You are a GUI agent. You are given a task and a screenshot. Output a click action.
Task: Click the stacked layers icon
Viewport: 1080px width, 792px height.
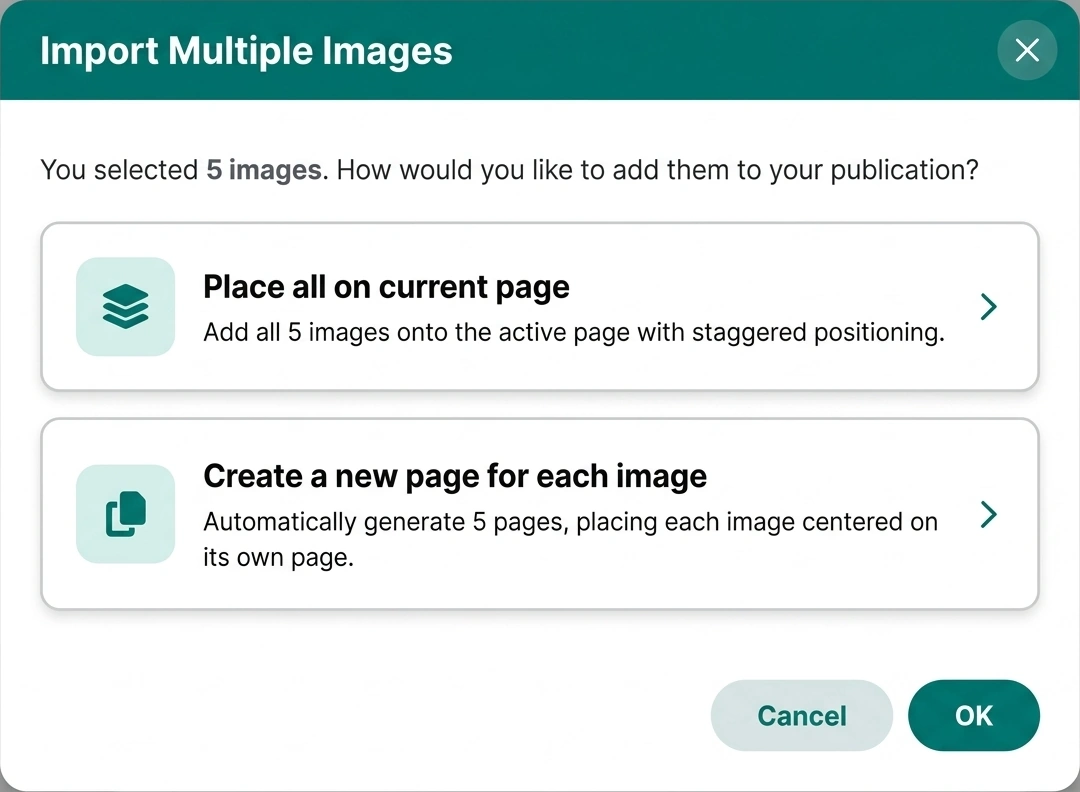(125, 306)
